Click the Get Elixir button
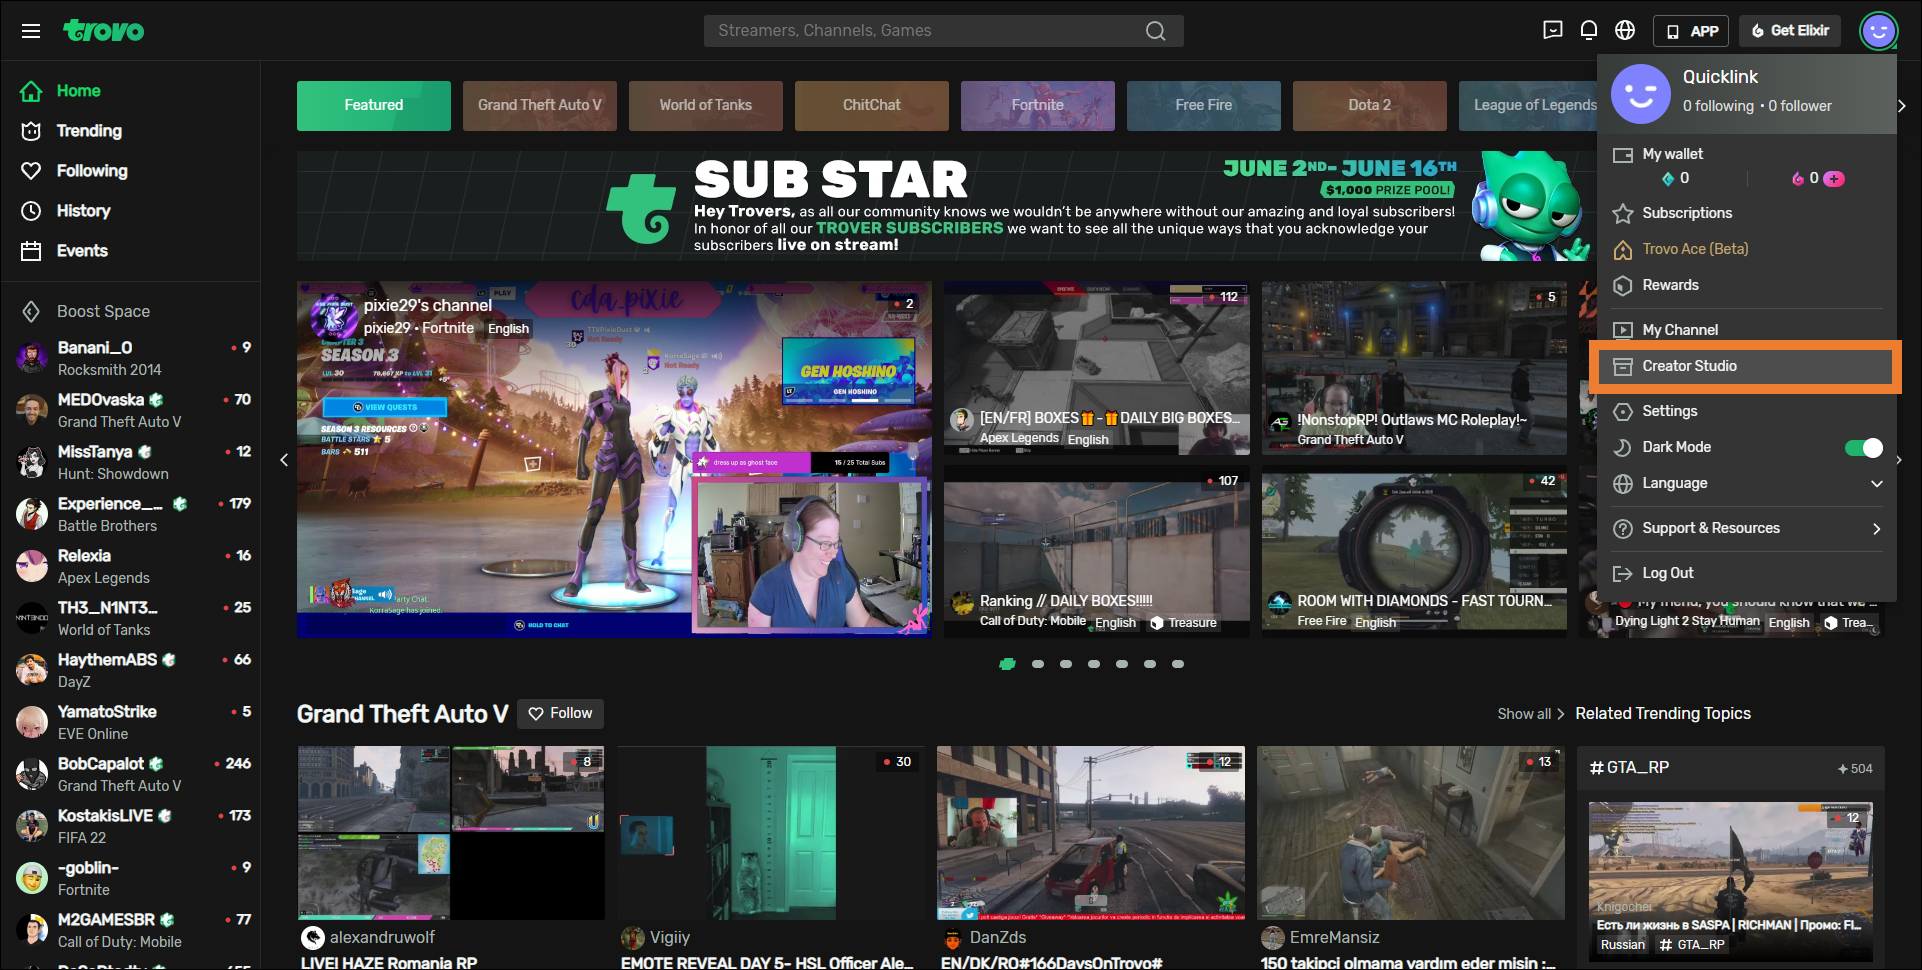 point(1790,31)
